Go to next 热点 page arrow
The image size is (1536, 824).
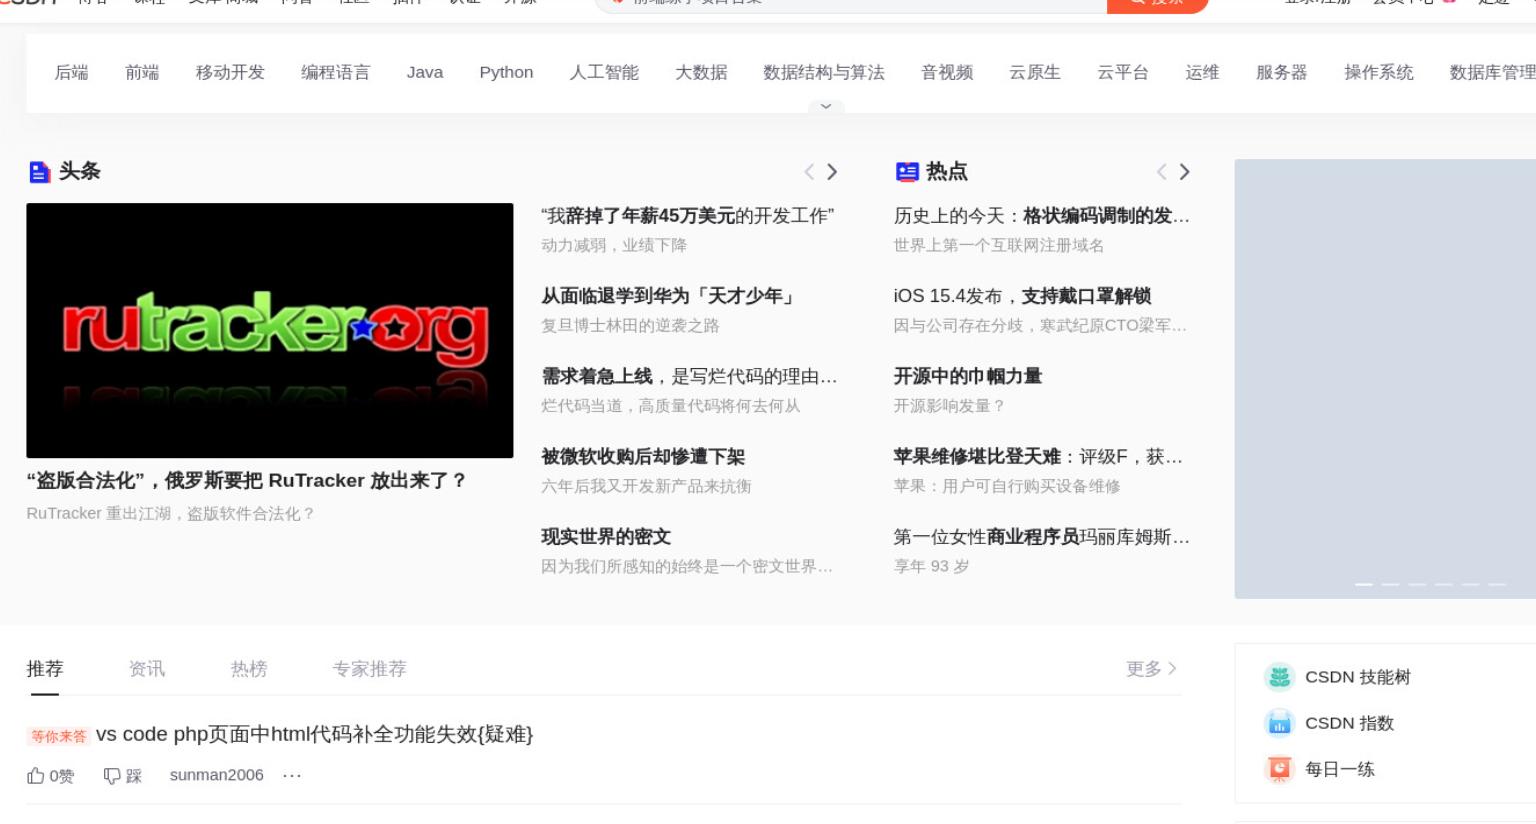coord(1185,172)
